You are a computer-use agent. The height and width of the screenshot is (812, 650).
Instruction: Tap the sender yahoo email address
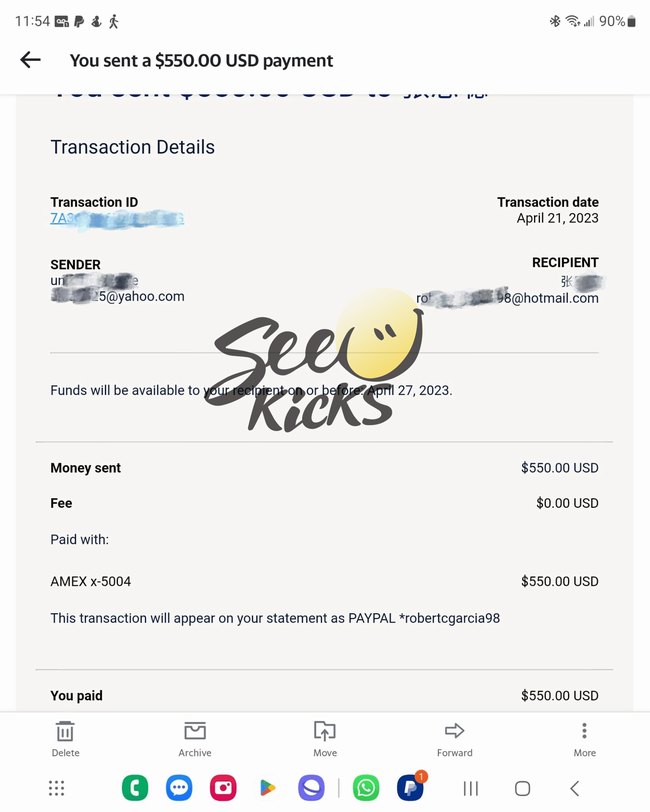coord(118,296)
